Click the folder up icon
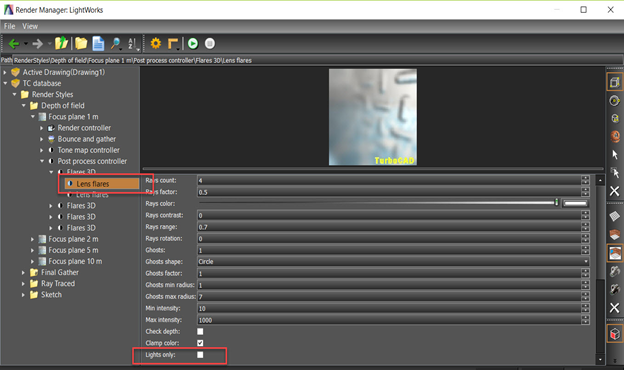Viewport: 624px width, 370px height. click(61, 43)
